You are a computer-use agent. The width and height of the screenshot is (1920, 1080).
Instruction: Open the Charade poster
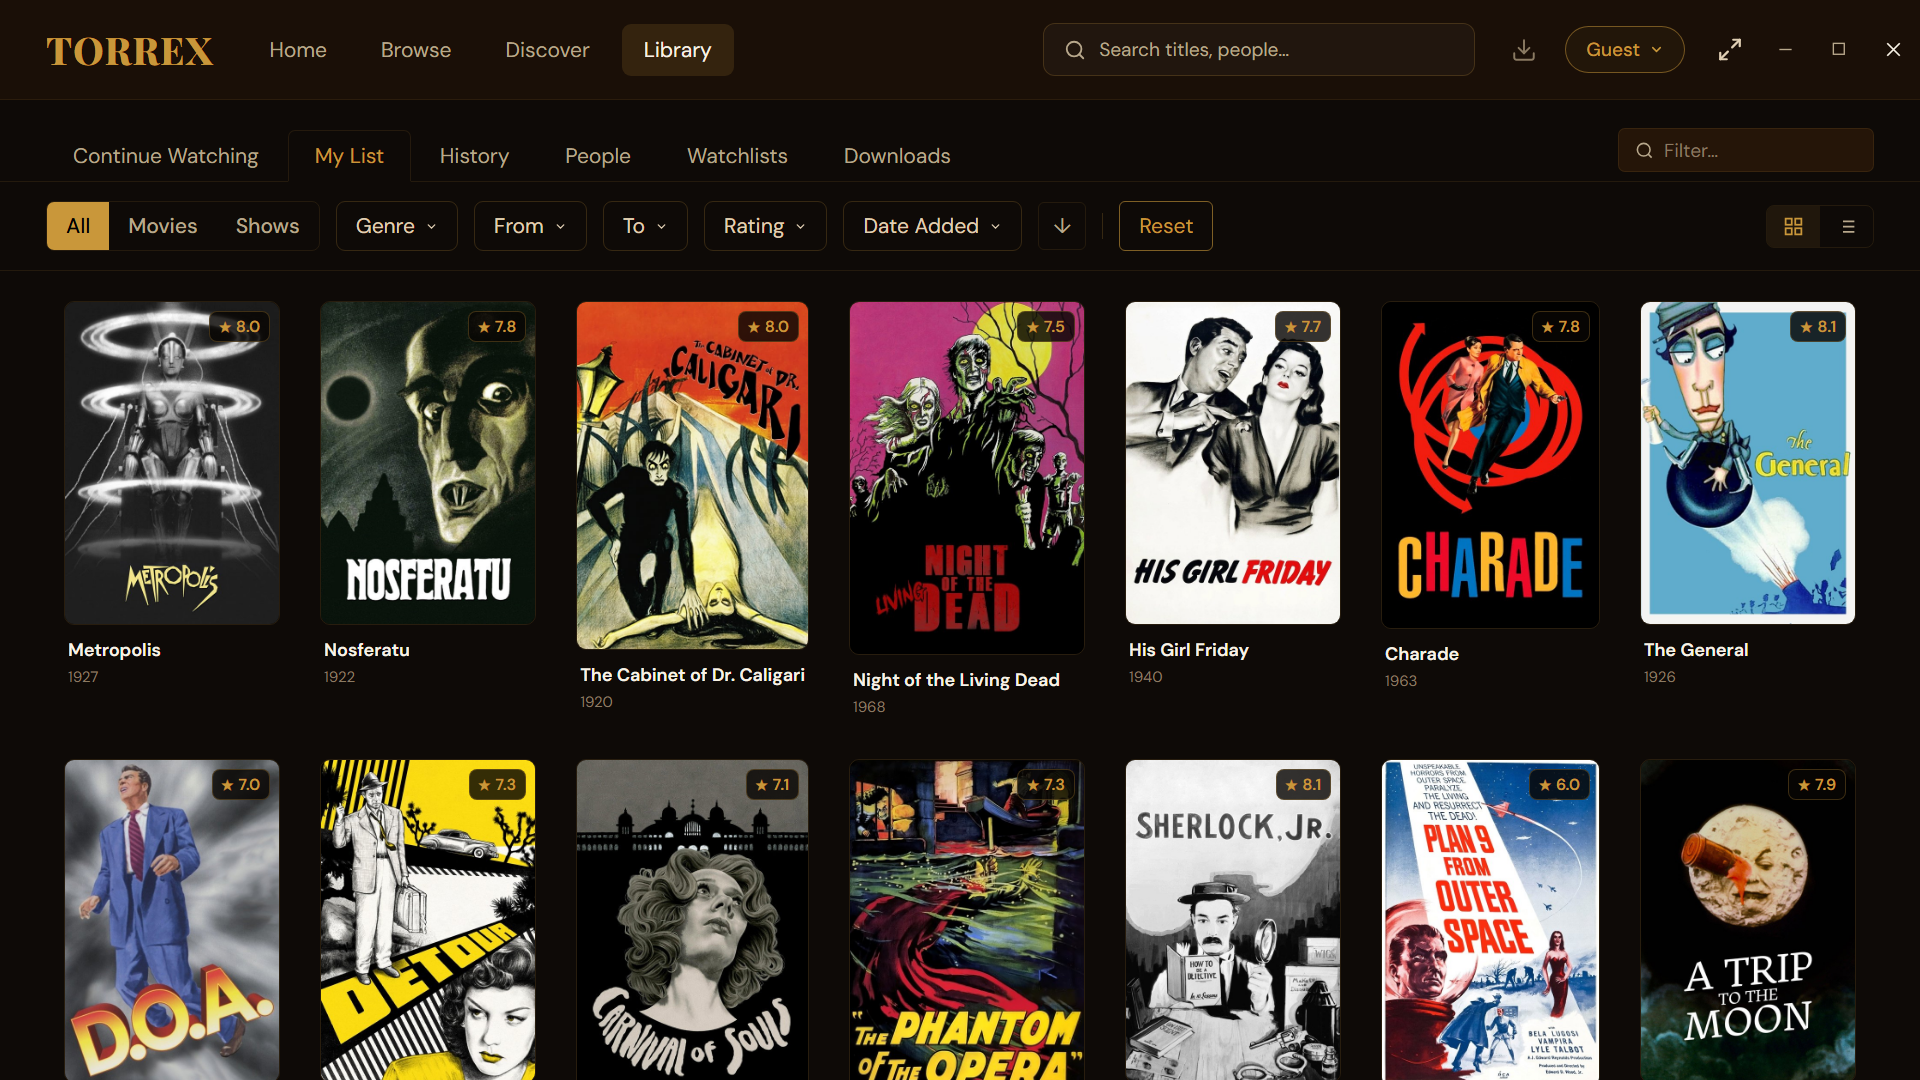click(1490, 465)
